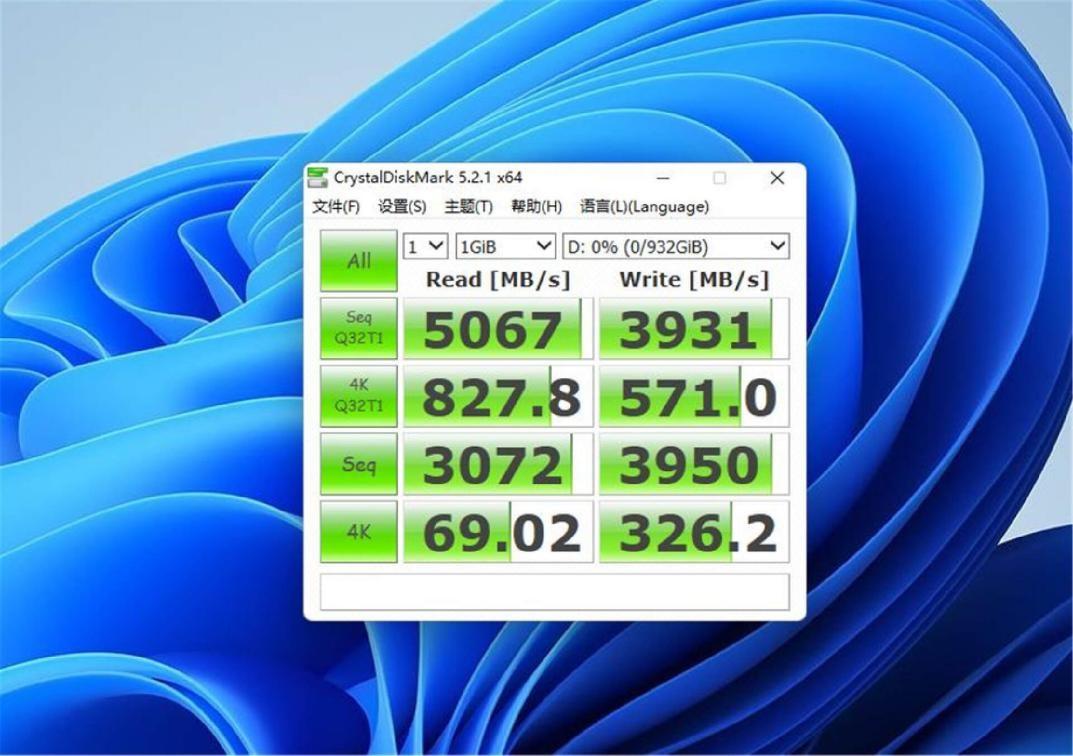Screen dimensions: 1073x756
Task: Click the 571.0 4K Q32T1 write value
Action: (x=694, y=396)
